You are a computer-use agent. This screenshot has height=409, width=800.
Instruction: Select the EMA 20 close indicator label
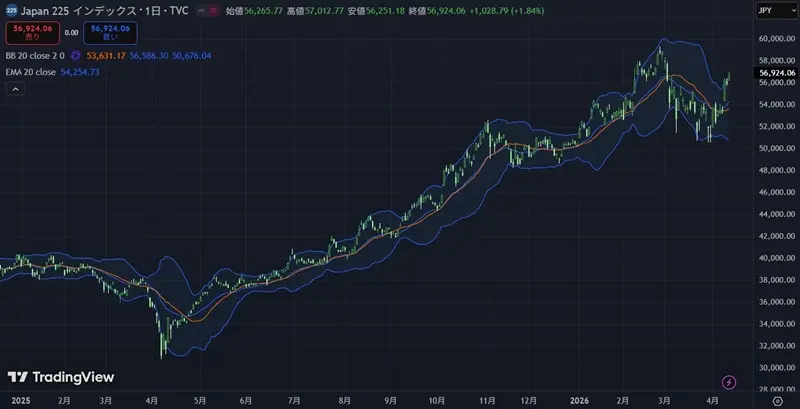click(x=30, y=72)
